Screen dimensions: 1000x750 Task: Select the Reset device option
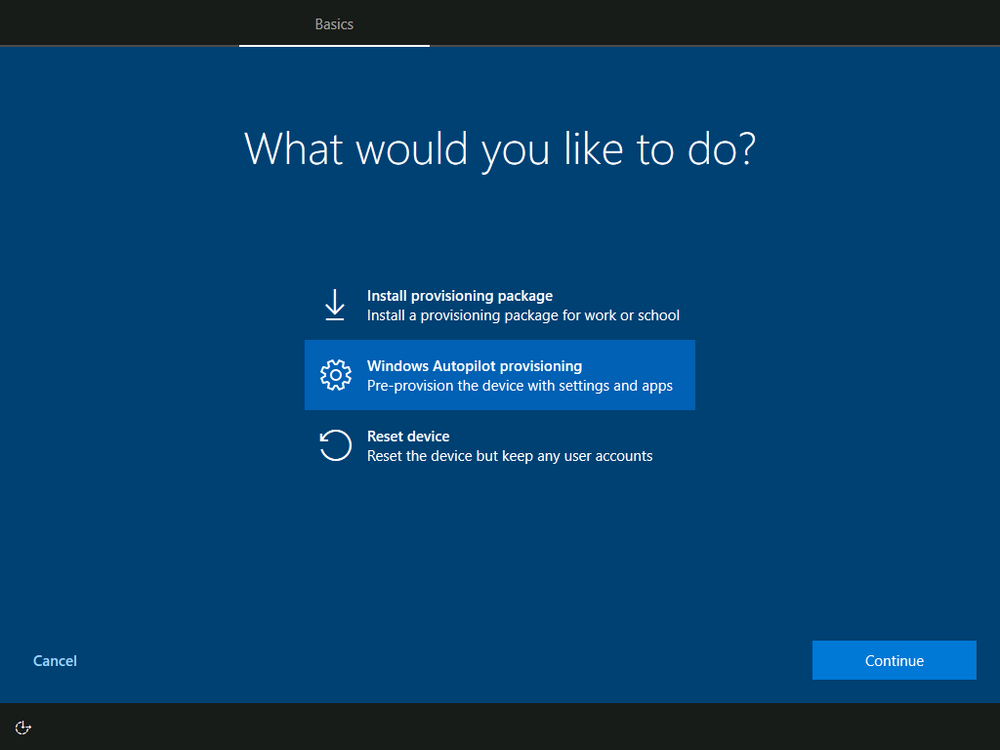coord(500,445)
